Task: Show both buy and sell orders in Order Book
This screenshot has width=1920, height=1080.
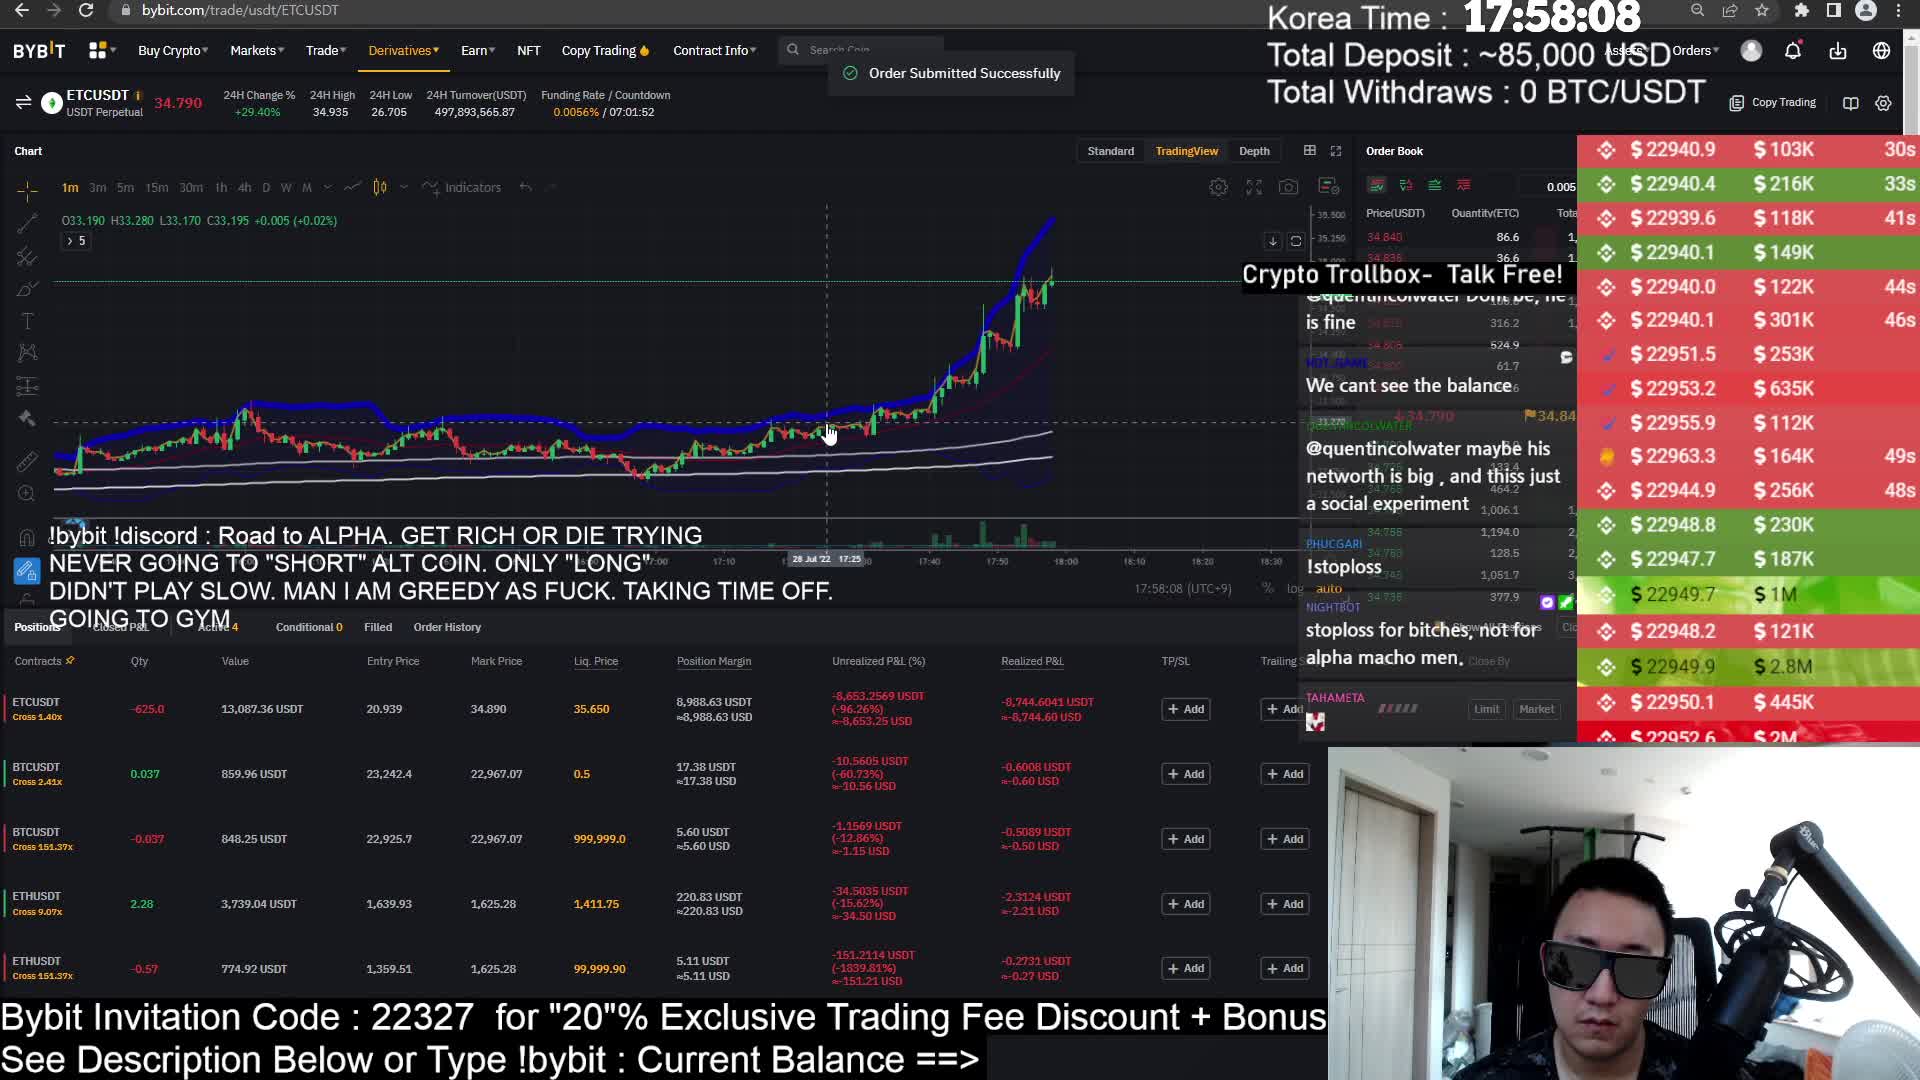Action: coord(1377,185)
